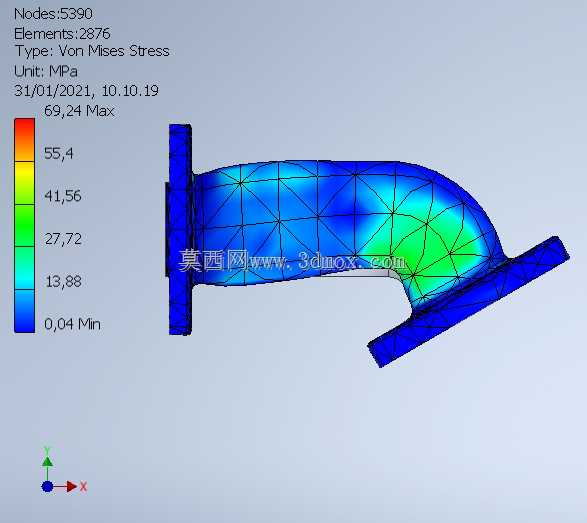
Task: Click the "0,04 Min" legend value
Action: point(72,324)
